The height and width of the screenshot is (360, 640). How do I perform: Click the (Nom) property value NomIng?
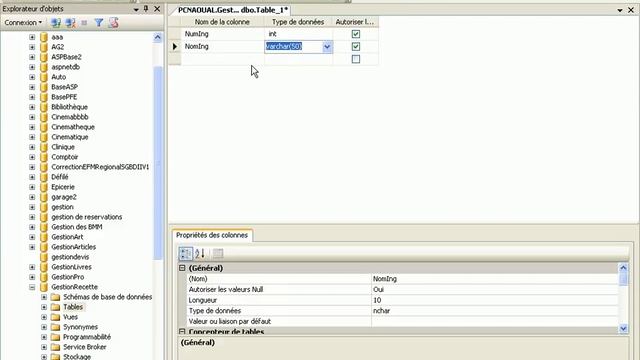[495, 279]
